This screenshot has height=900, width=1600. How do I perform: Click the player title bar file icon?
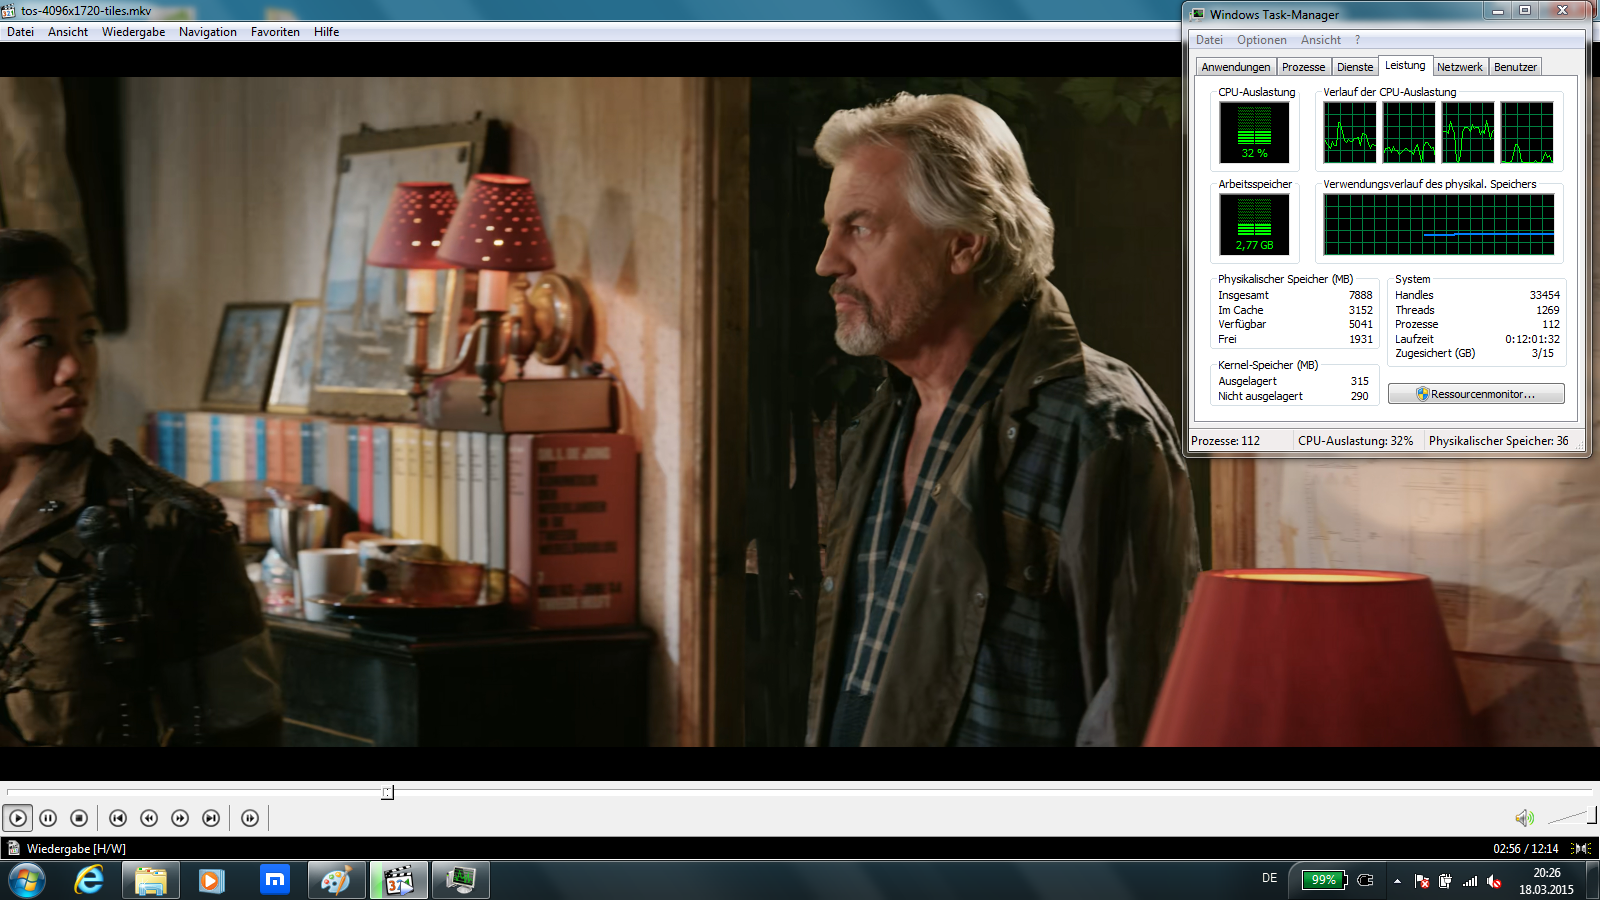(9, 11)
